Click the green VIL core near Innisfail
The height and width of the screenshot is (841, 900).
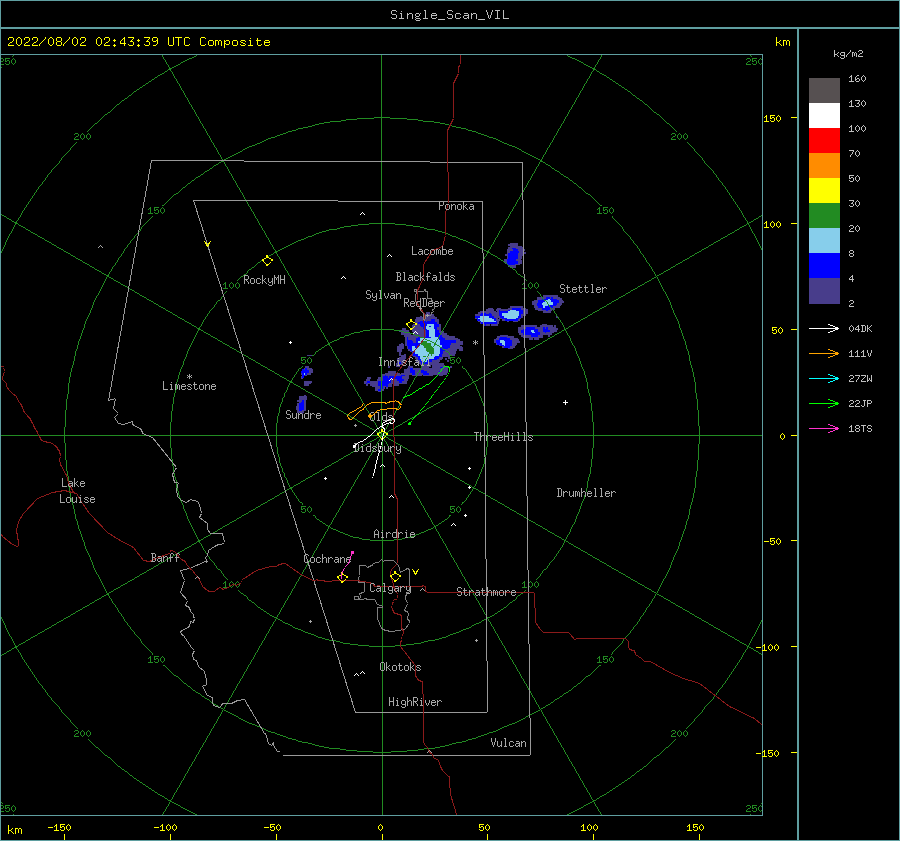tap(429, 348)
